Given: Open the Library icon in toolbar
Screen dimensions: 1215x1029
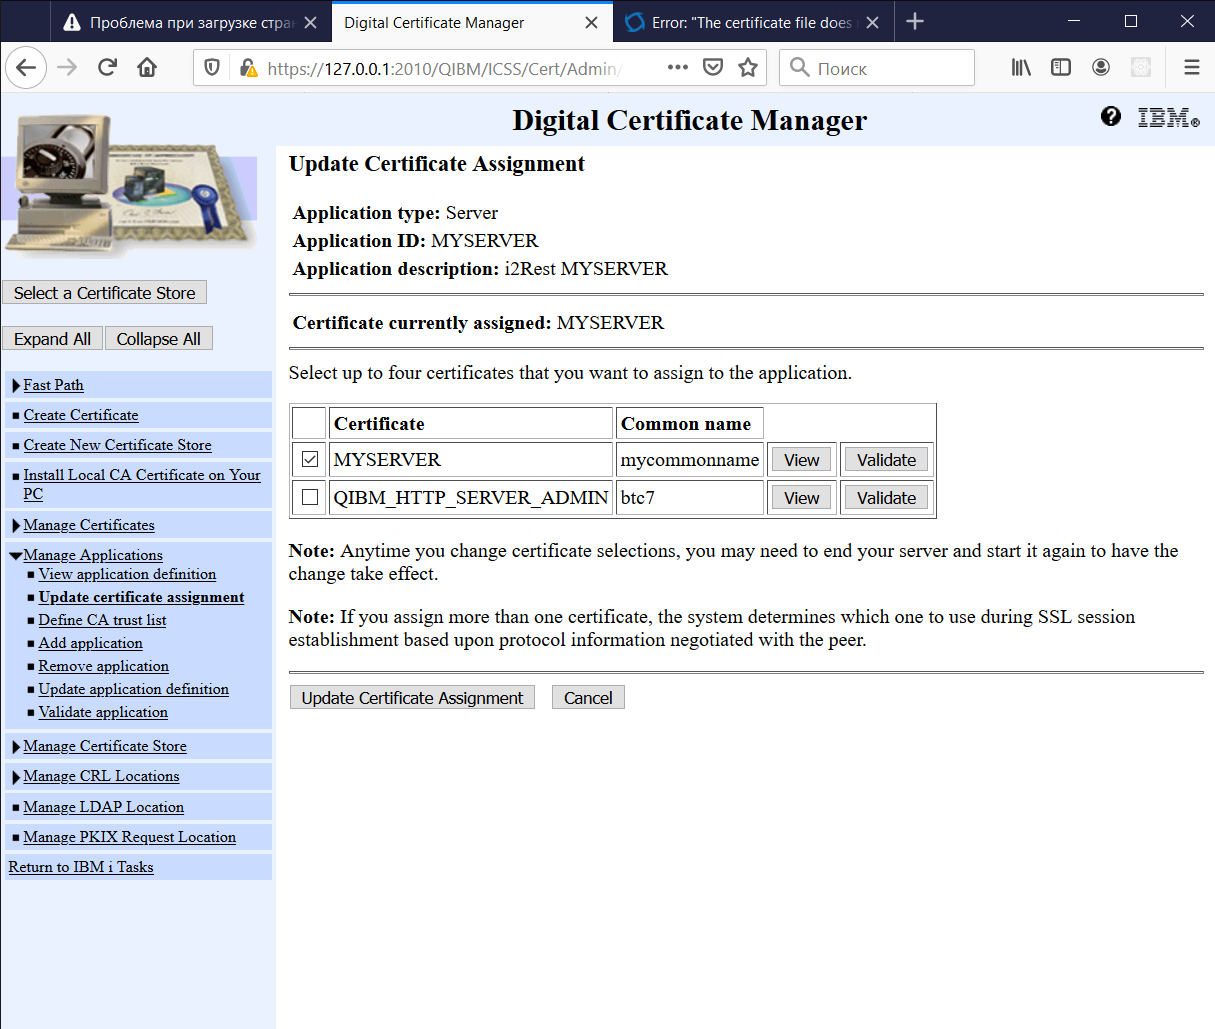Looking at the screenshot, I should [x=1021, y=67].
